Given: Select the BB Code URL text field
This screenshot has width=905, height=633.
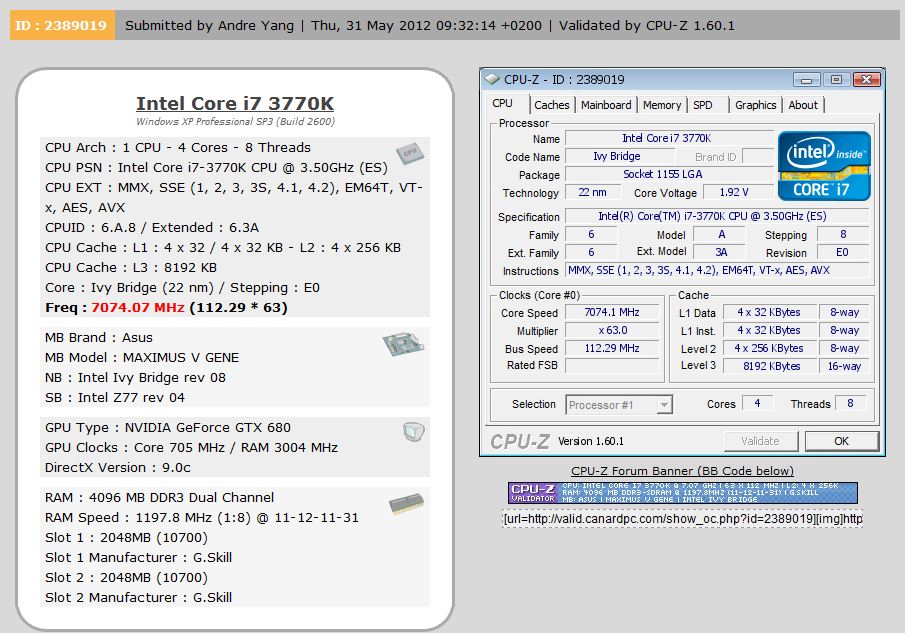Looking at the screenshot, I should (x=692, y=518).
